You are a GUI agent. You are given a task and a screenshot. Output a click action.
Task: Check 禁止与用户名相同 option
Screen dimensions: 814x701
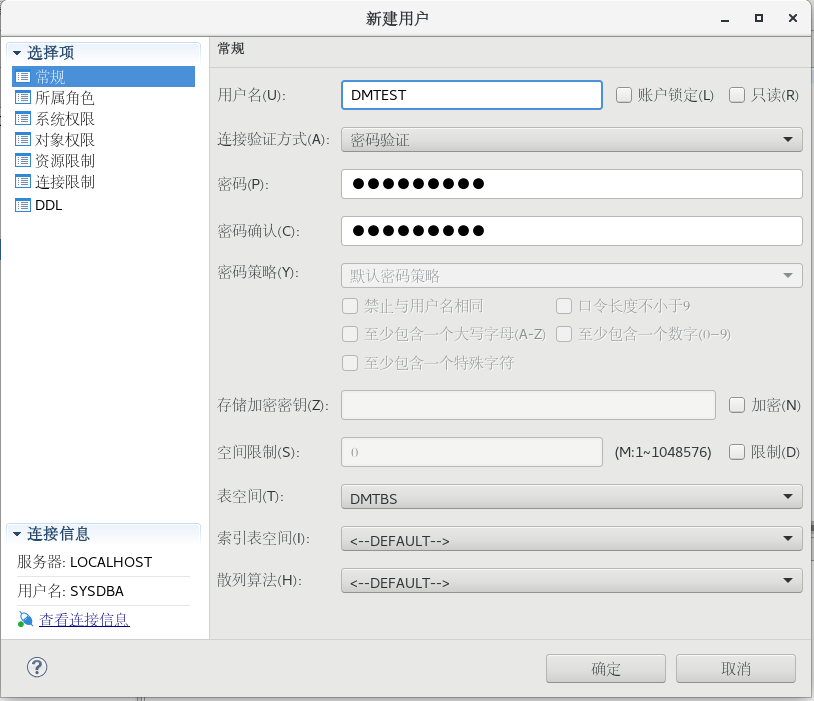pyautogui.click(x=350, y=306)
